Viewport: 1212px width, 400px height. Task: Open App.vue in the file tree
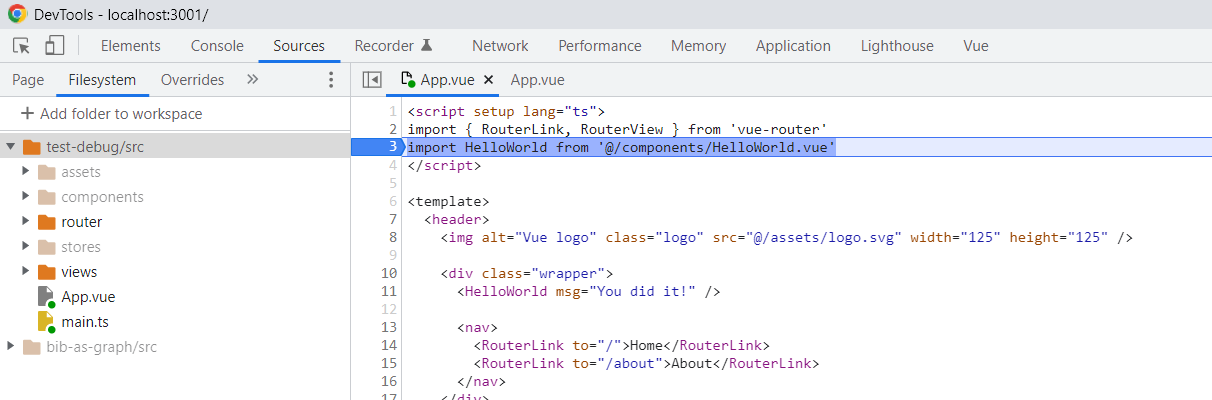click(x=88, y=297)
